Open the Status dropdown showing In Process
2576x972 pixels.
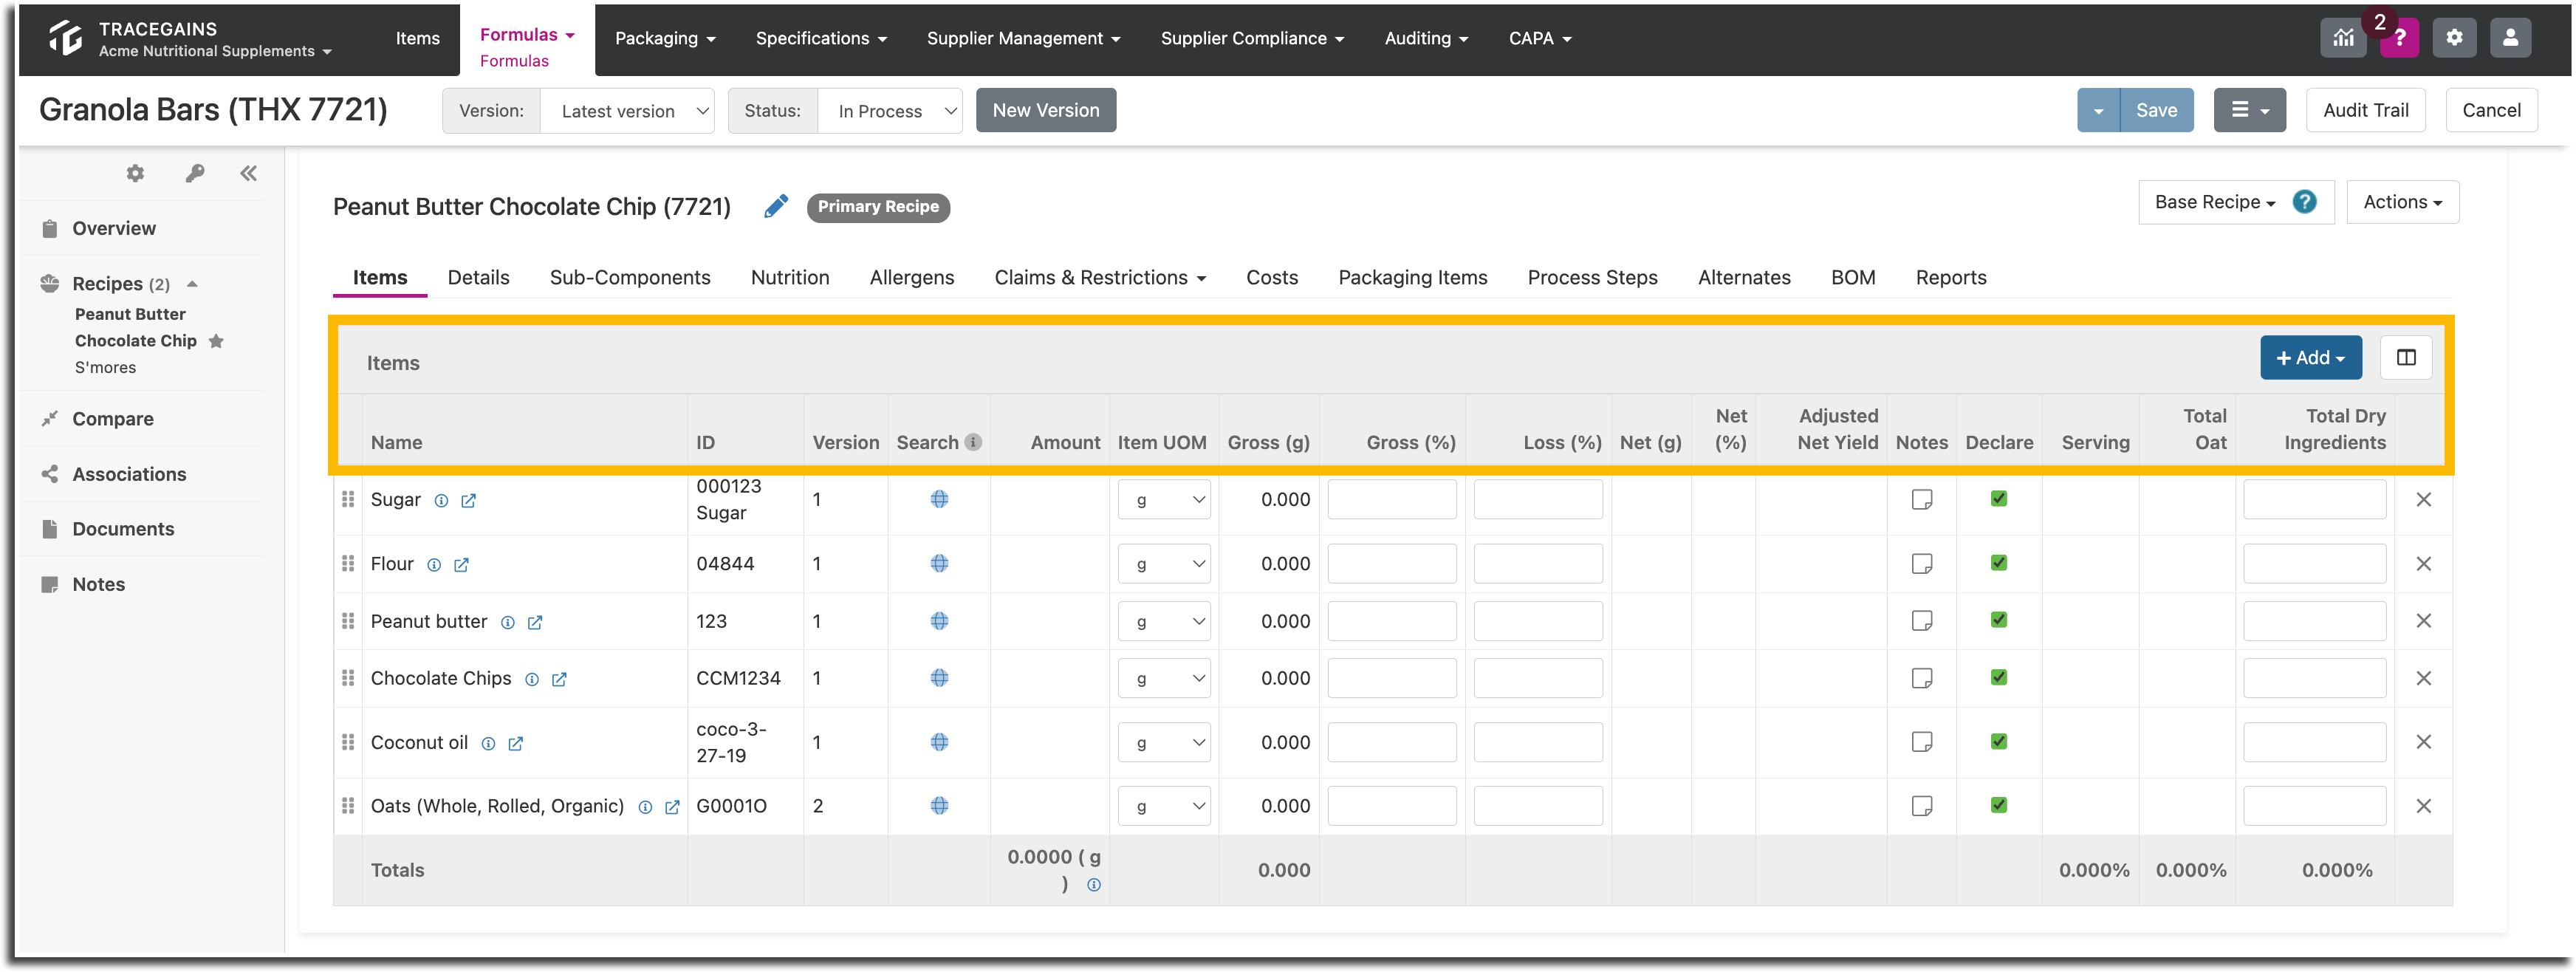pyautogui.click(x=890, y=111)
